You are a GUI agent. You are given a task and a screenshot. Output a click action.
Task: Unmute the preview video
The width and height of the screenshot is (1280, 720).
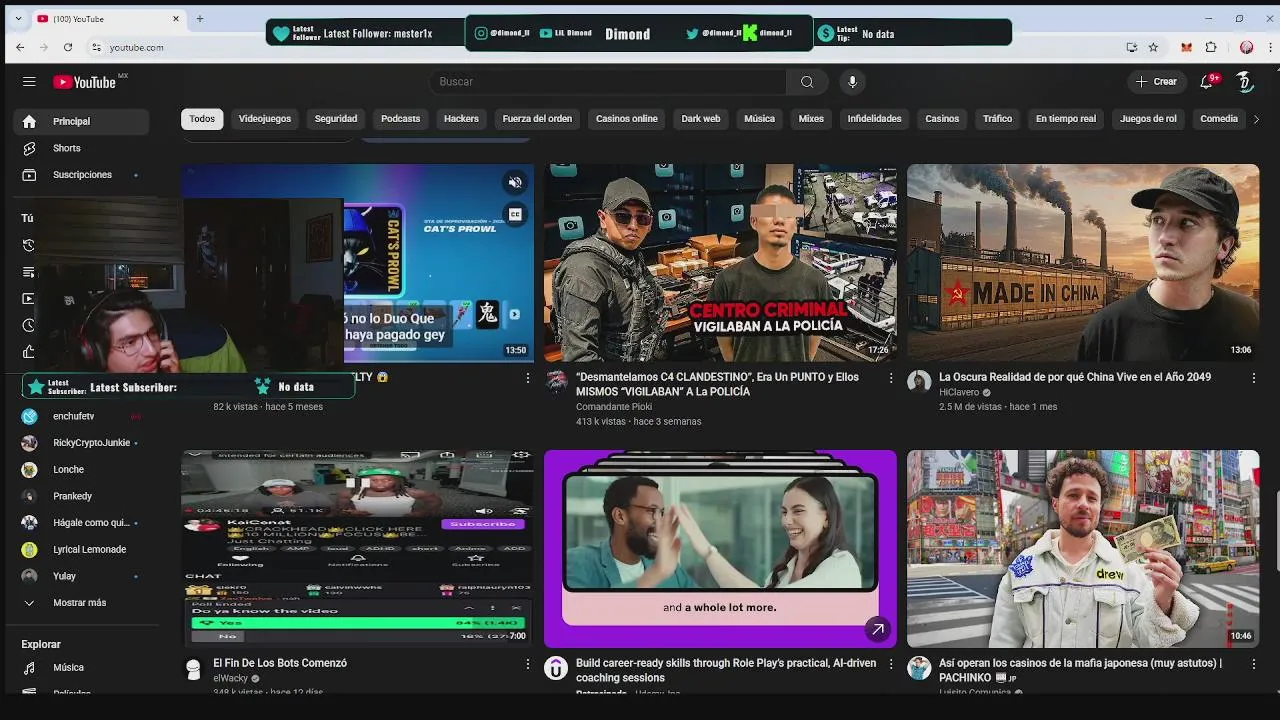tap(515, 183)
